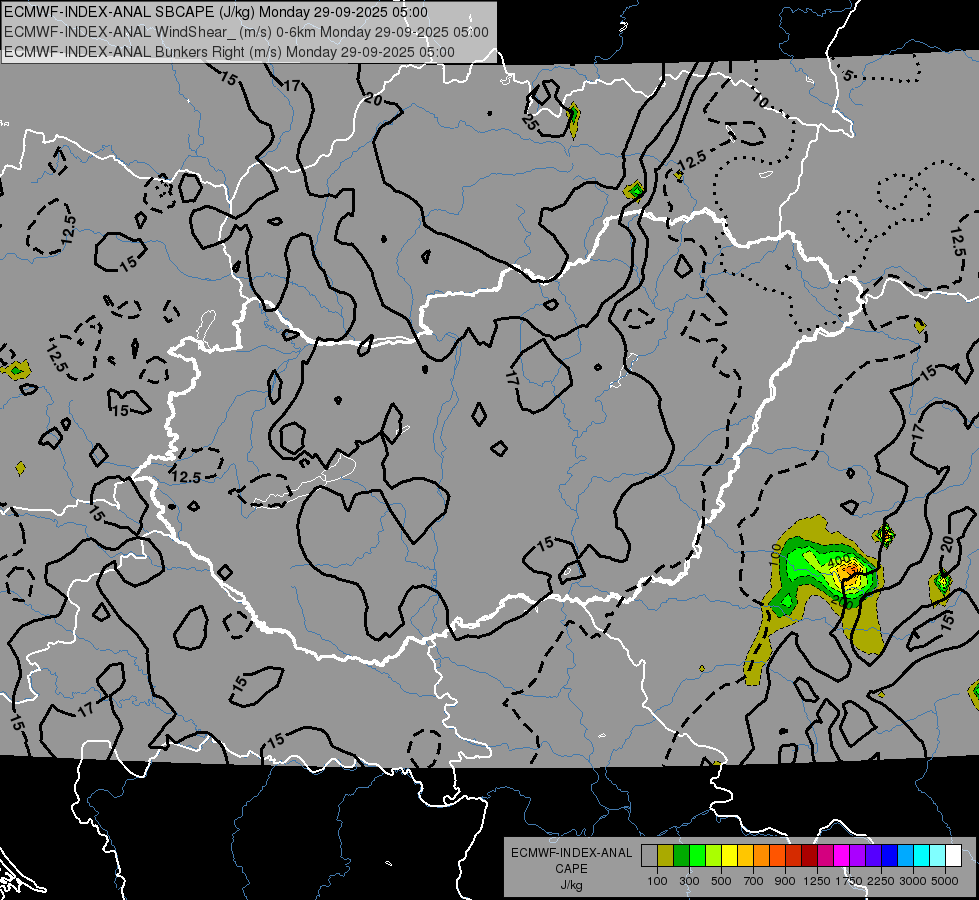Click the dotted 10 contour label

pos(760,99)
